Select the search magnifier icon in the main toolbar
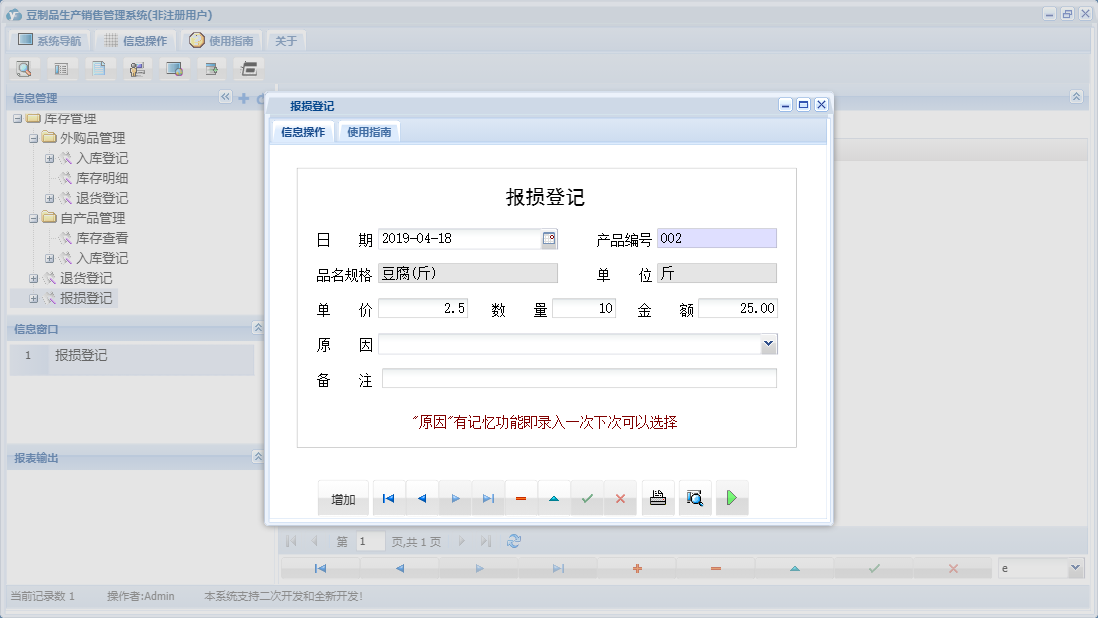Image resolution: width=1098 pixels, height=618 pixels. click(23, 68)
